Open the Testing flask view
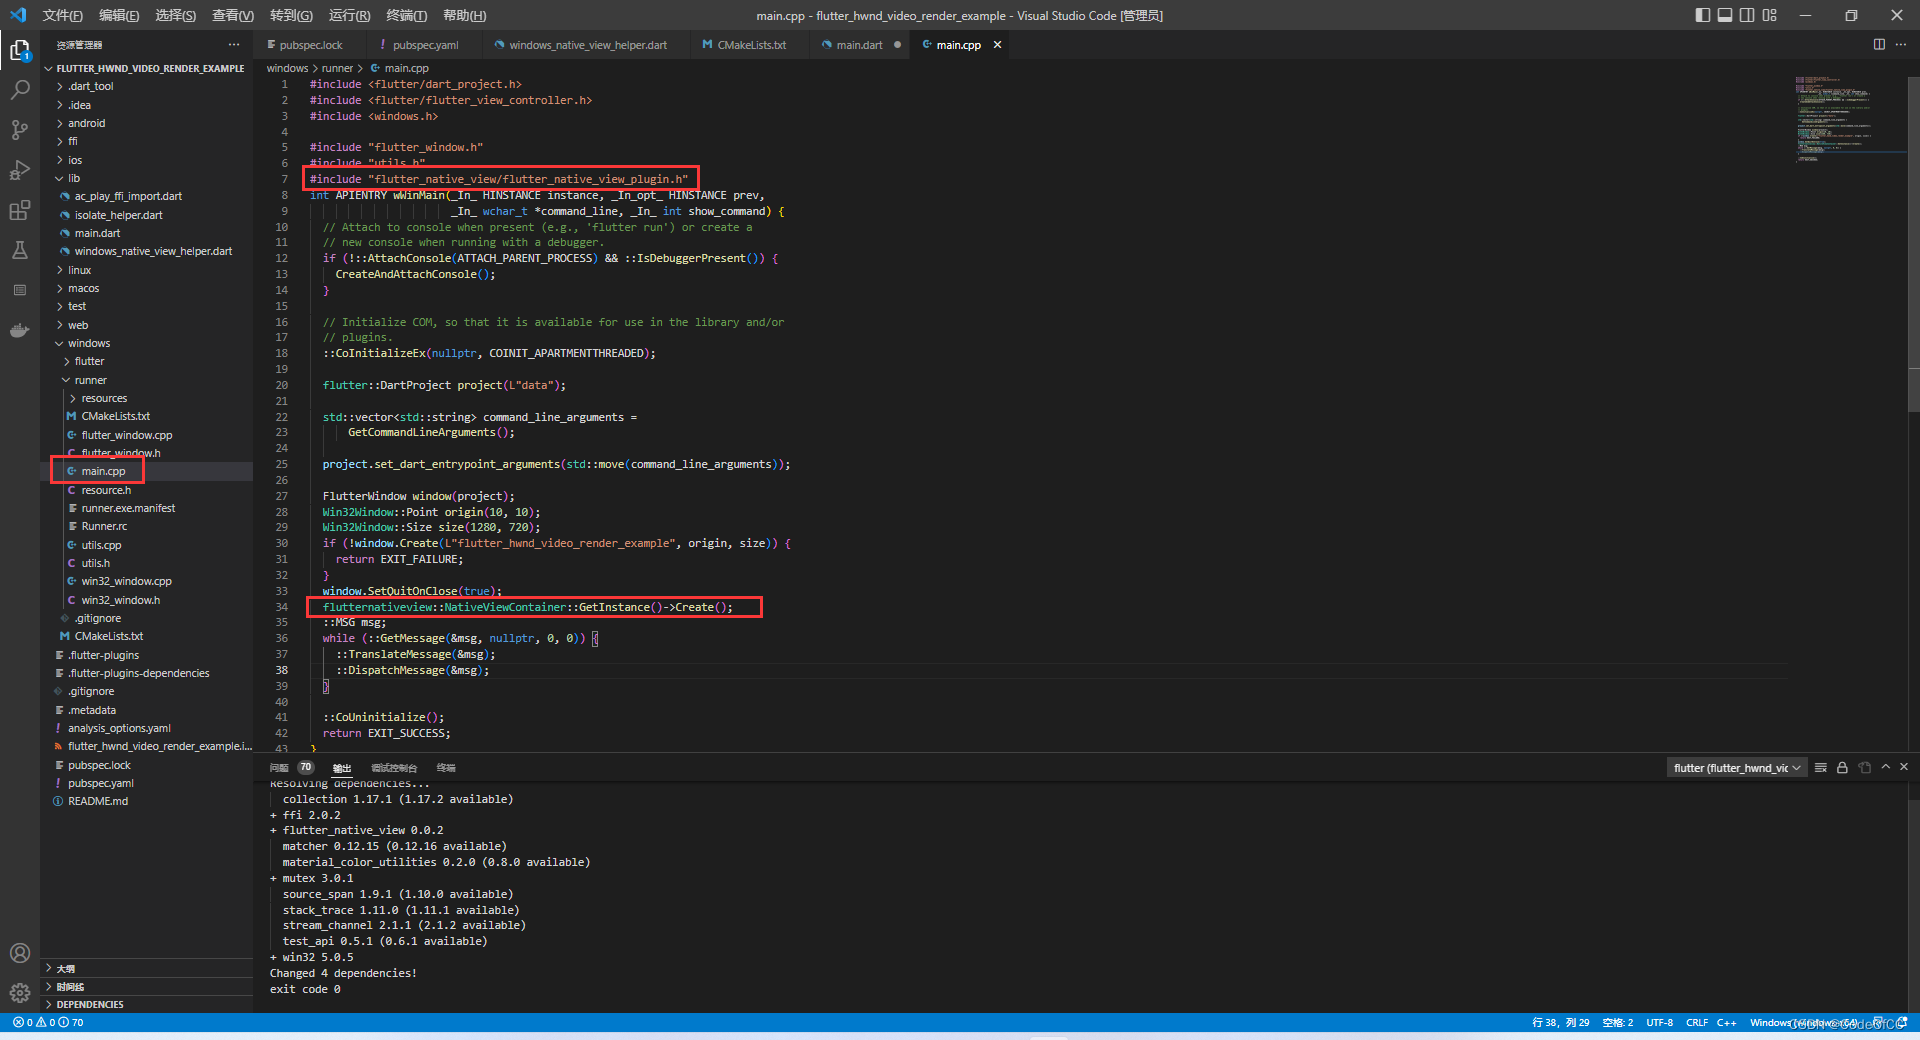Screen dimensions: 1920x1040 20,250
